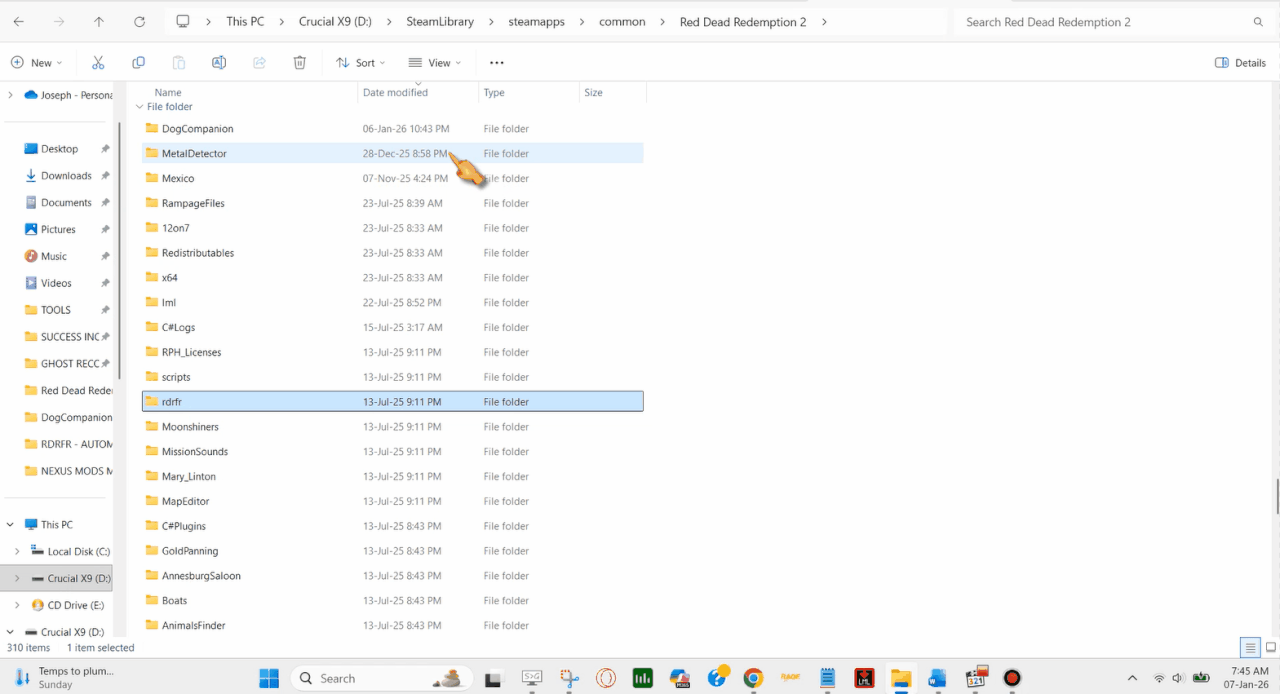Image resolution: width=1280 pixels, height=694 pixels.
Task: Open Pictures in the quick access sidebar
Action: point(58,230)
